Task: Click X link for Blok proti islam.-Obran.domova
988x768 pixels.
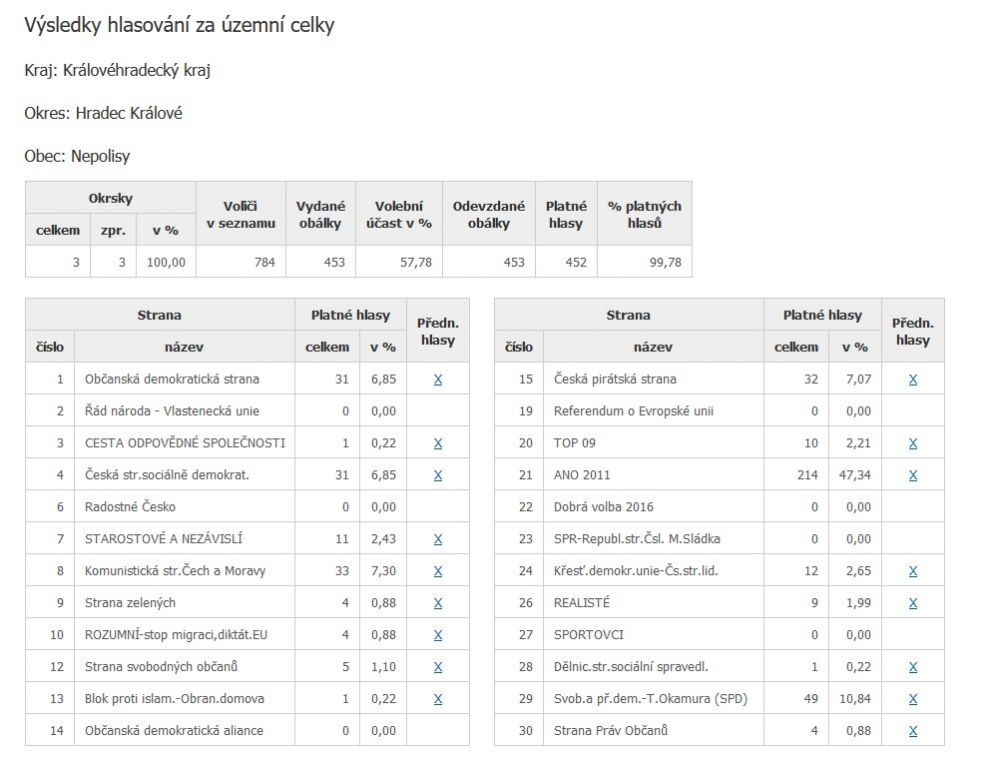Action: click(x=438, y=699)
